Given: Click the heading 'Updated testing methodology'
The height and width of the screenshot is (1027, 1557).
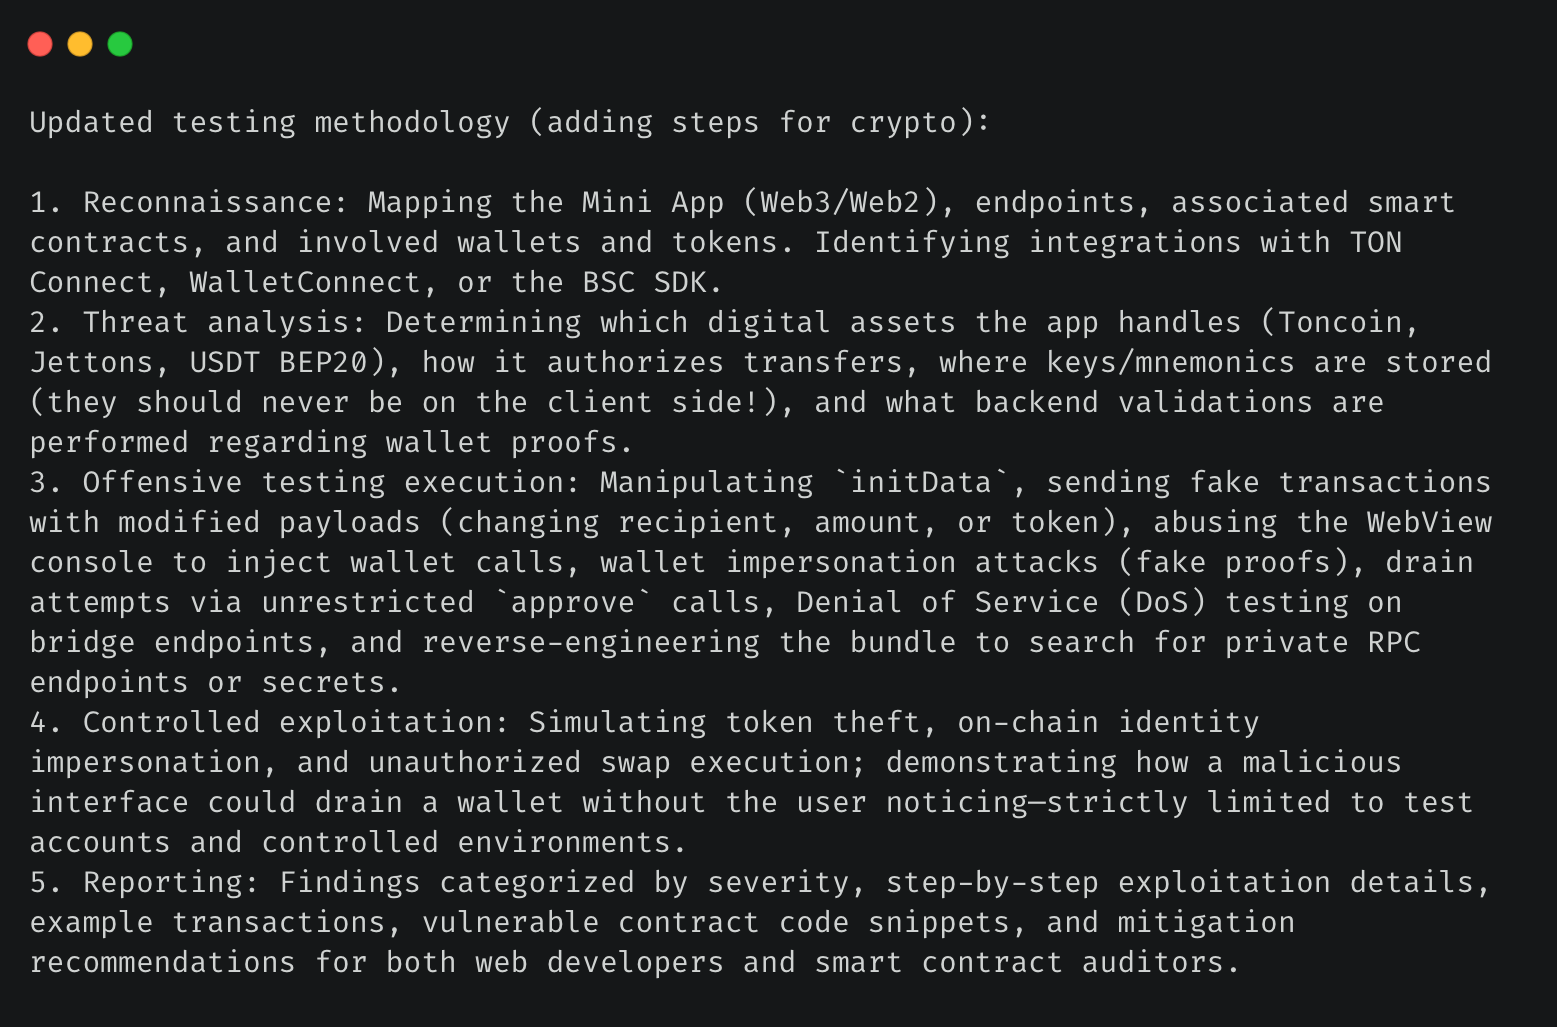Looking at the screenshot, I should pos(270,122).
